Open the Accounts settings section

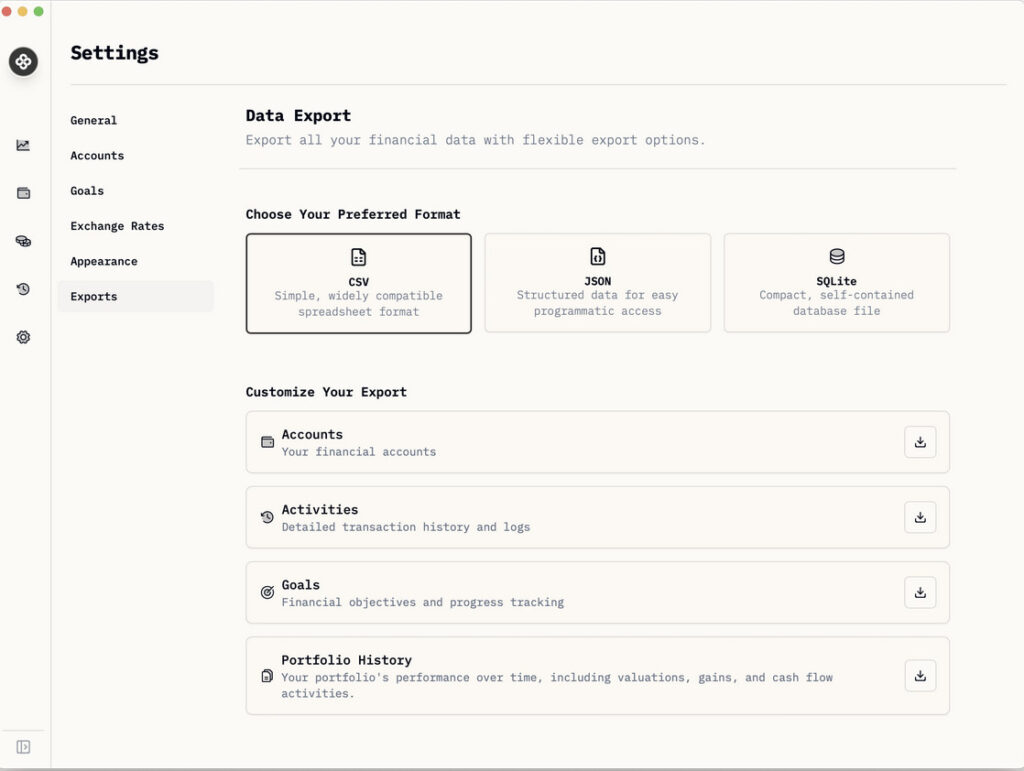click(97, 156)
